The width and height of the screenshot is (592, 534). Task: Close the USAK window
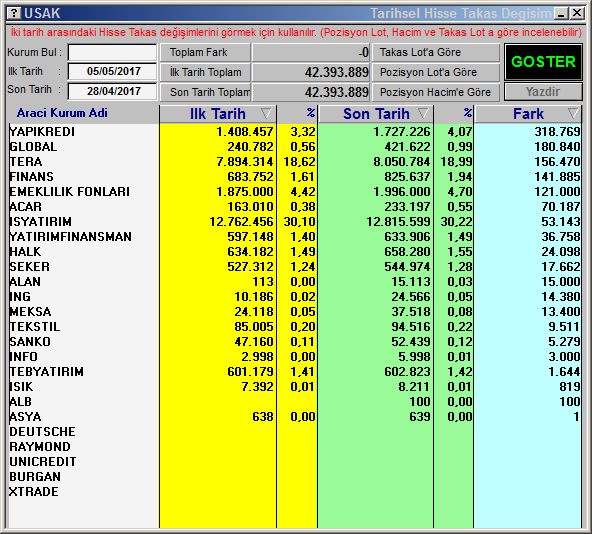(x=577, y=14)
